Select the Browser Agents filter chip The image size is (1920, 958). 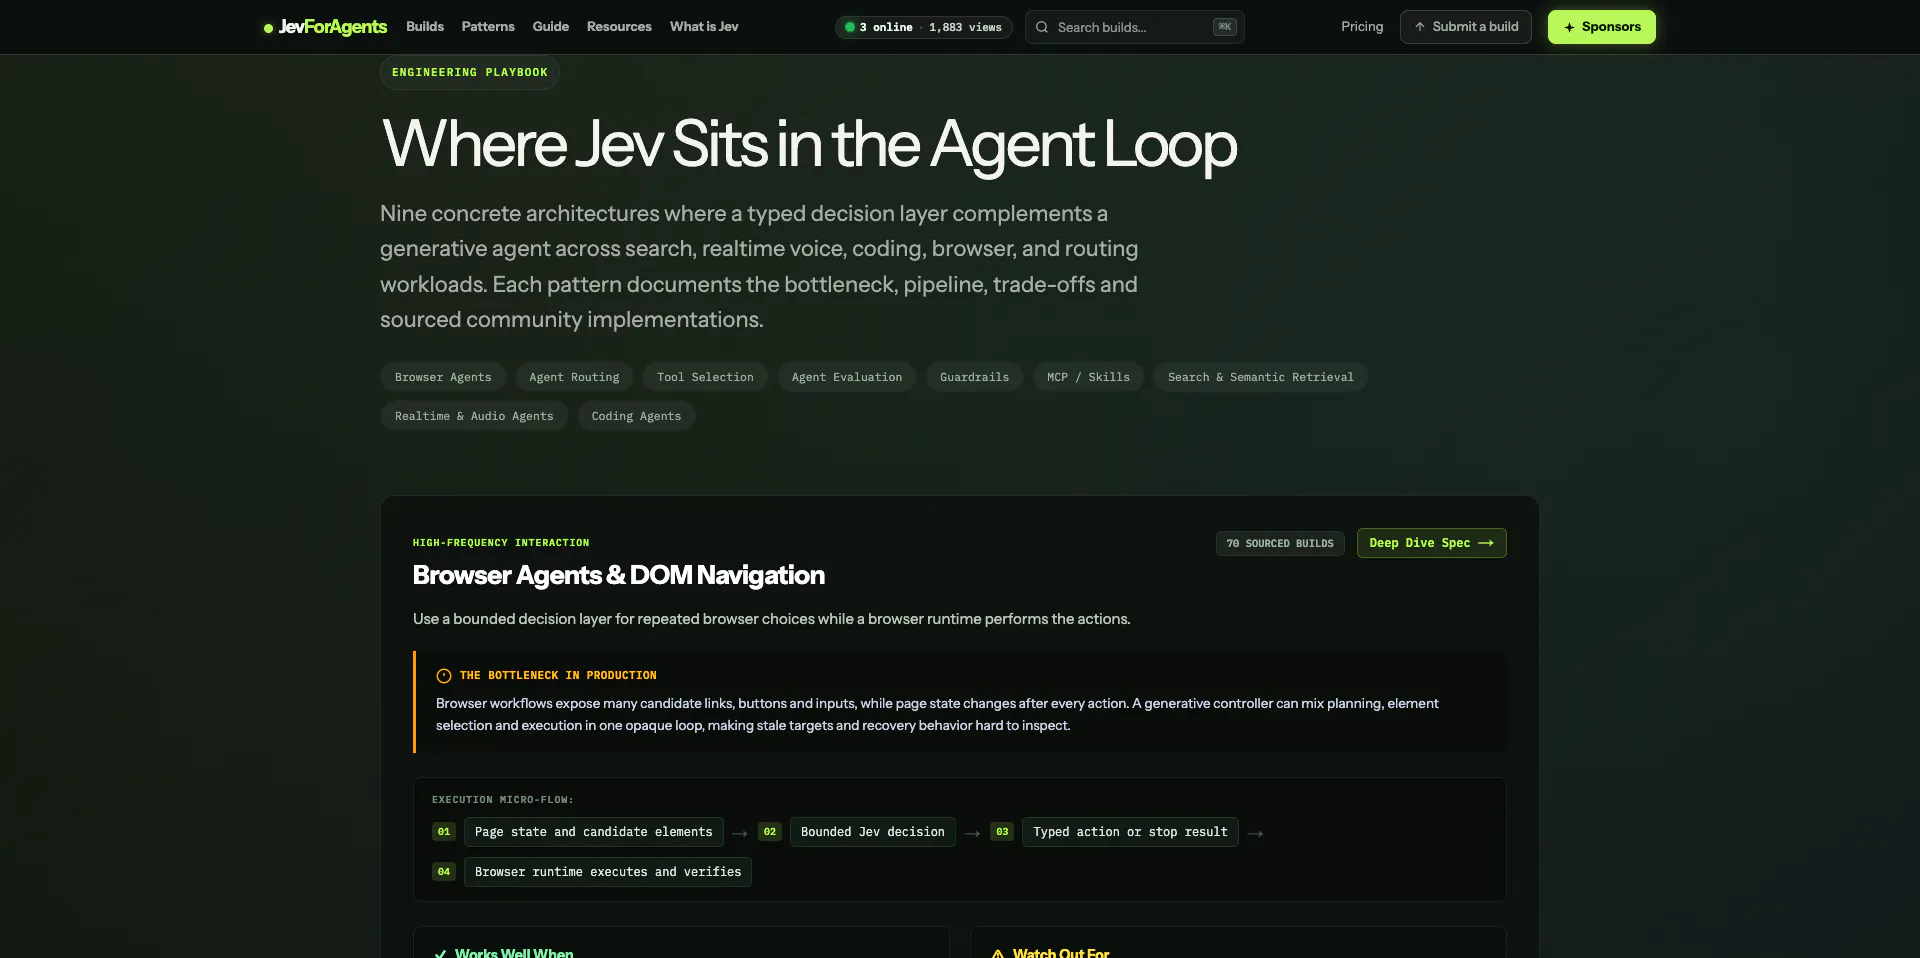pos(443,377)
